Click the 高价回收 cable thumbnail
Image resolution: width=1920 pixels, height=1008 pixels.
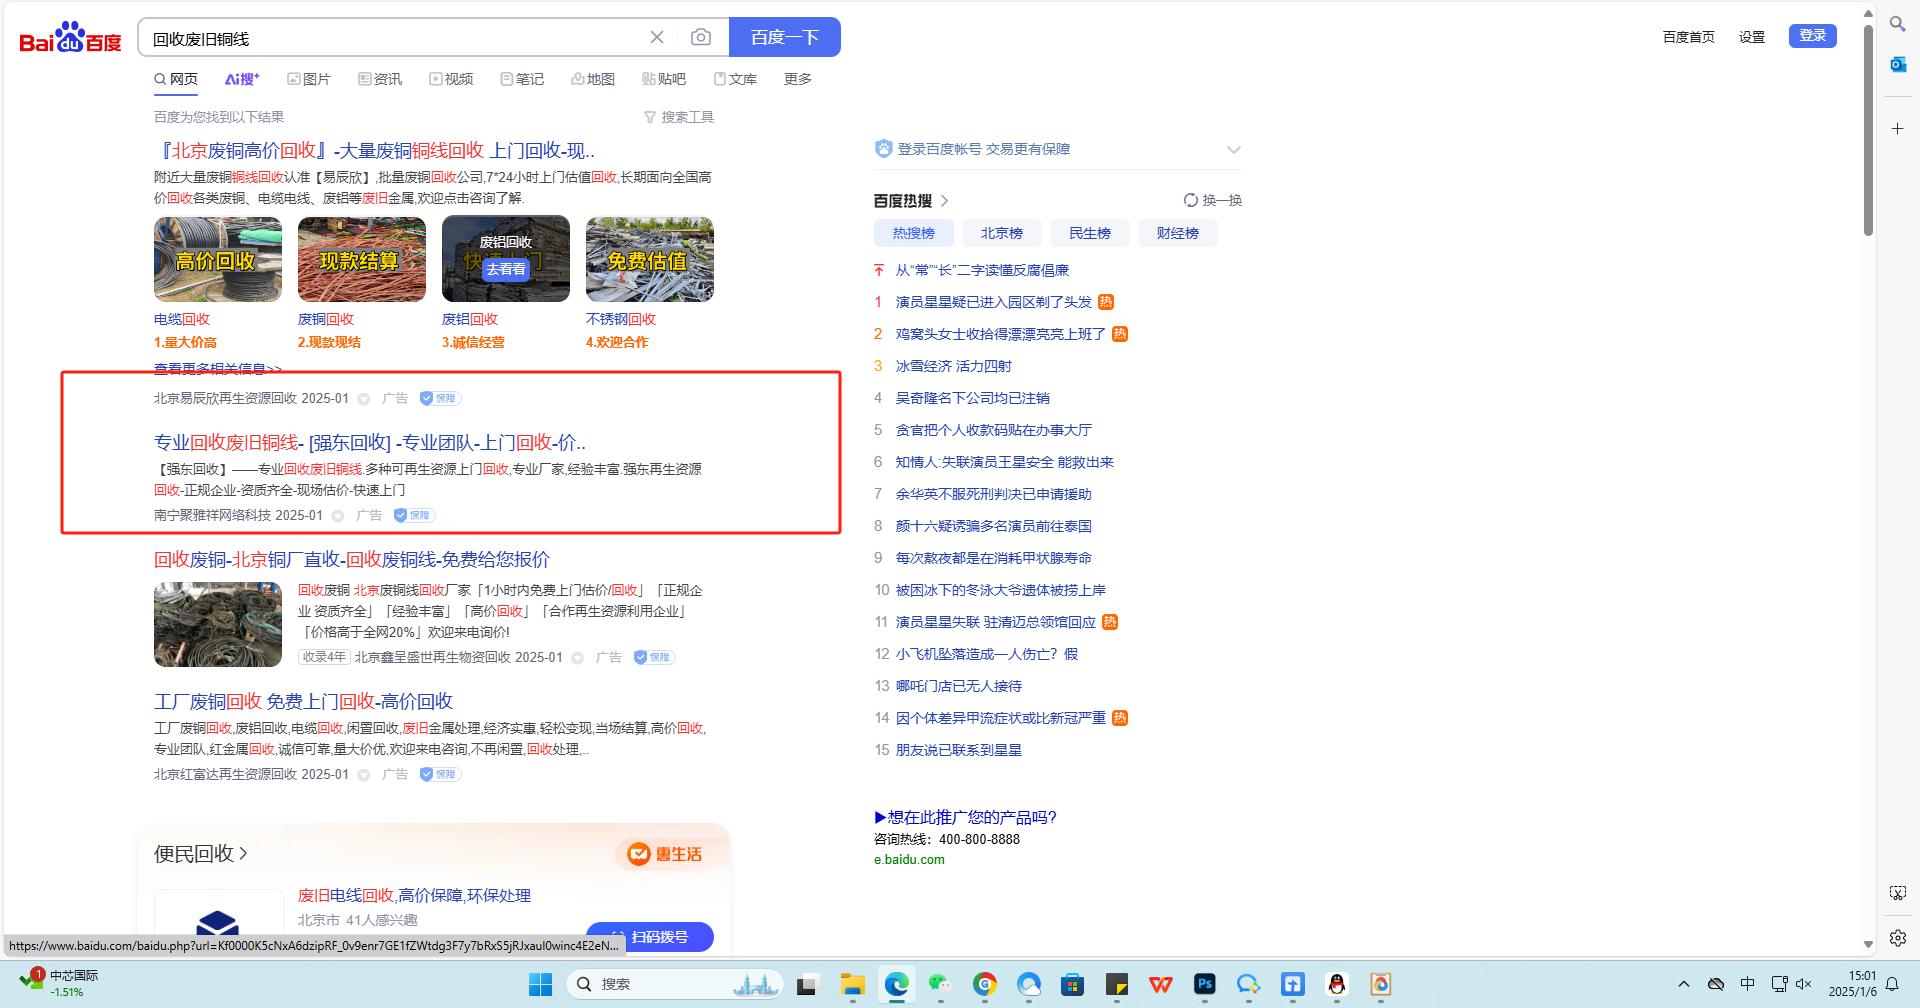[x=218, y=259]
